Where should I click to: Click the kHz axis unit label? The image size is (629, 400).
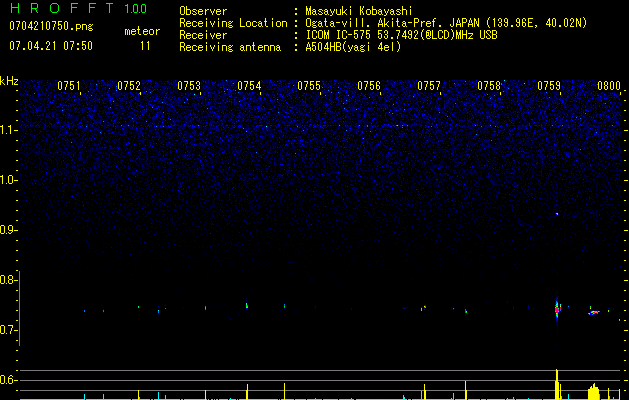tap(9, 80)
